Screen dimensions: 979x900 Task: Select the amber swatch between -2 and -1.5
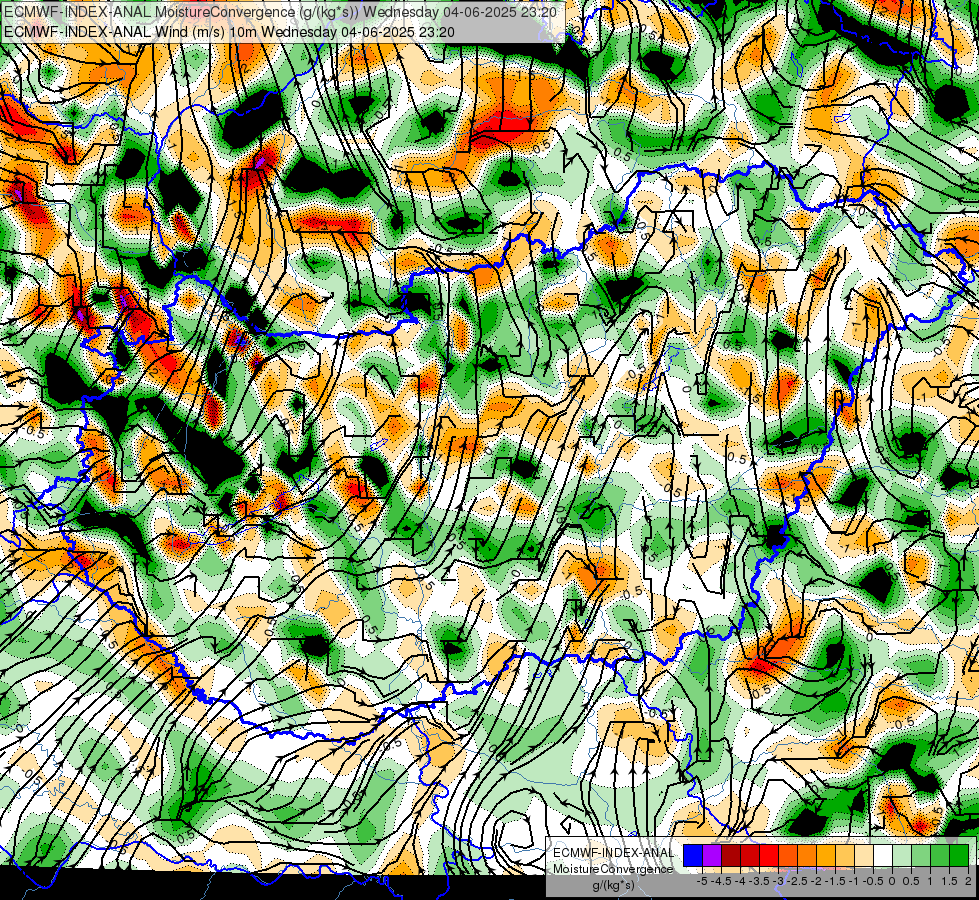(826, 855)
